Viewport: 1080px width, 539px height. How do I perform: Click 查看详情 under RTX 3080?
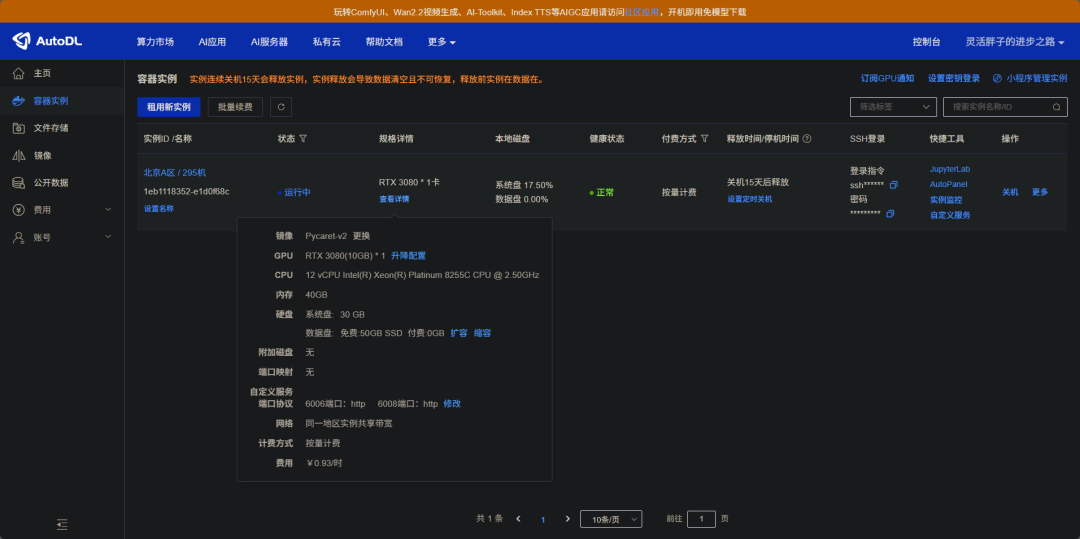tap(394, 199)
